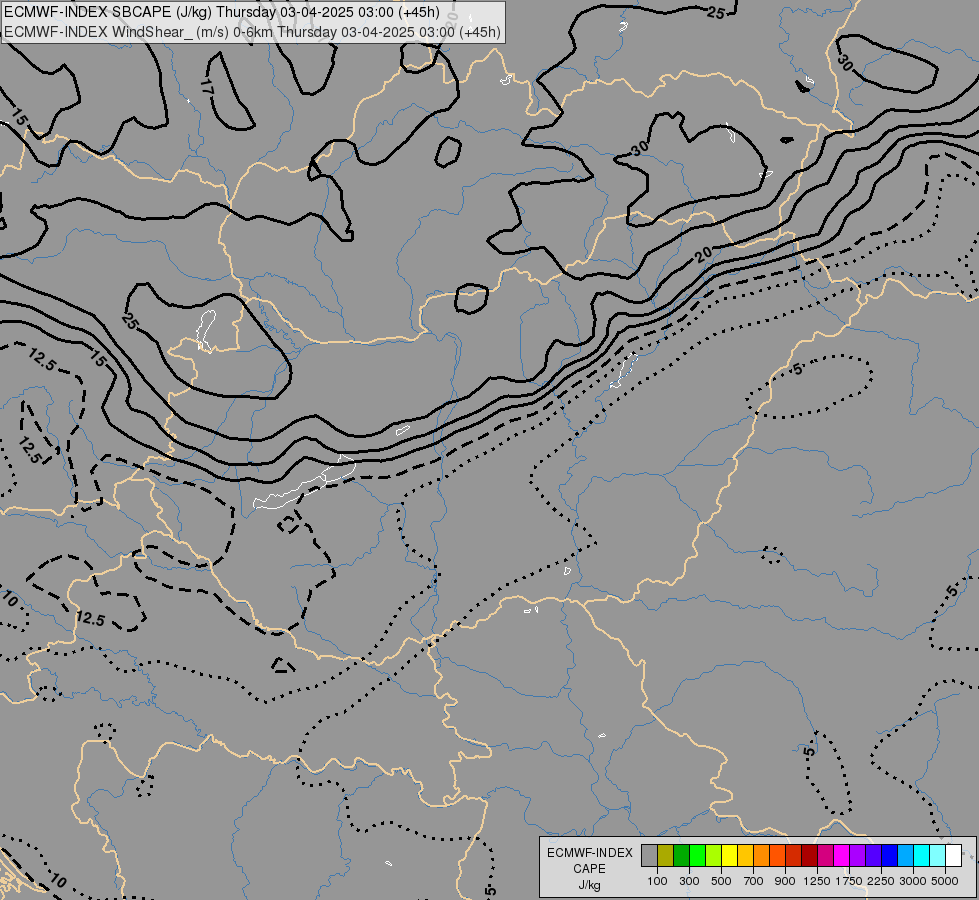Click the yellow-green legend swatch
This screenshot has width=979, height=900.
tap(714, 856)
